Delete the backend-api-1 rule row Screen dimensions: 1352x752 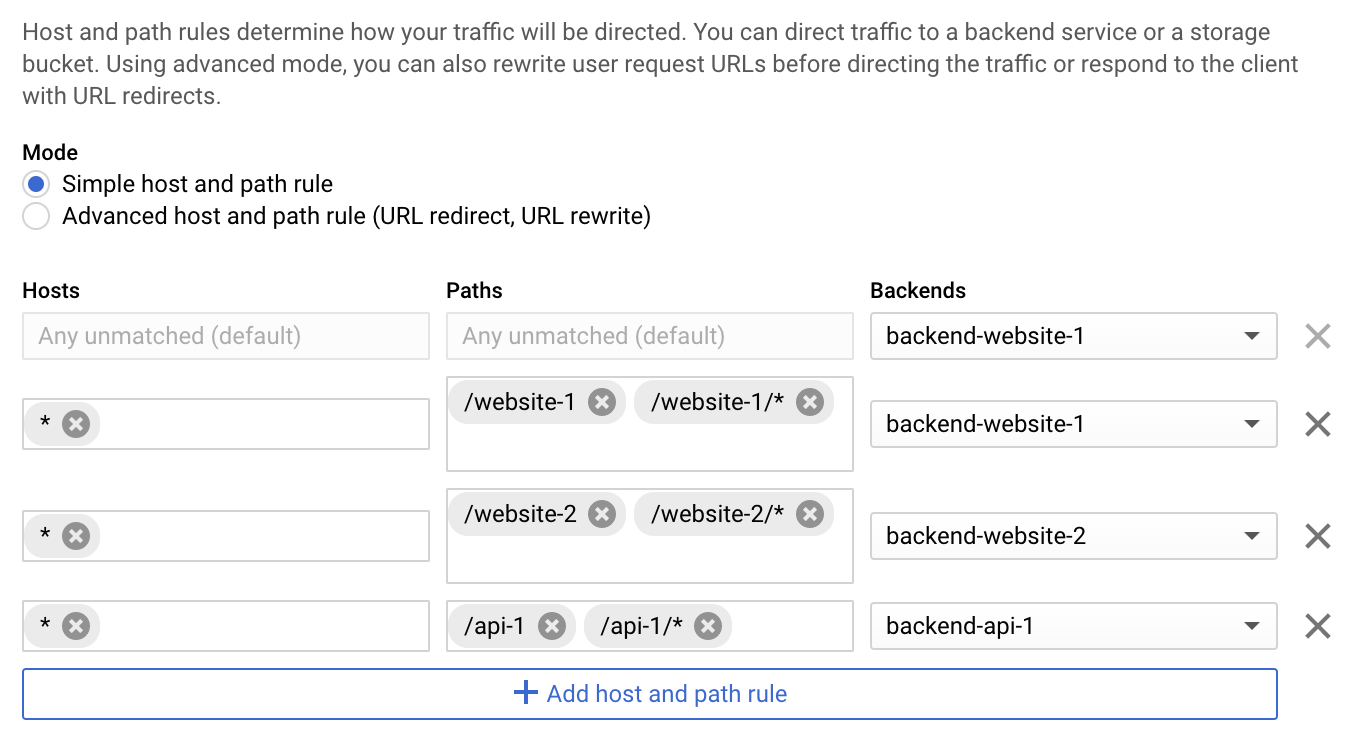coord(1318,626)
